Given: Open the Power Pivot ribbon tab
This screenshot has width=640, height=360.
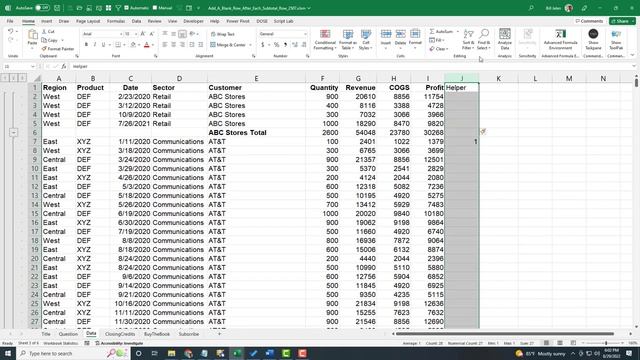Looking at the screenshot, I should coord(238,21).
